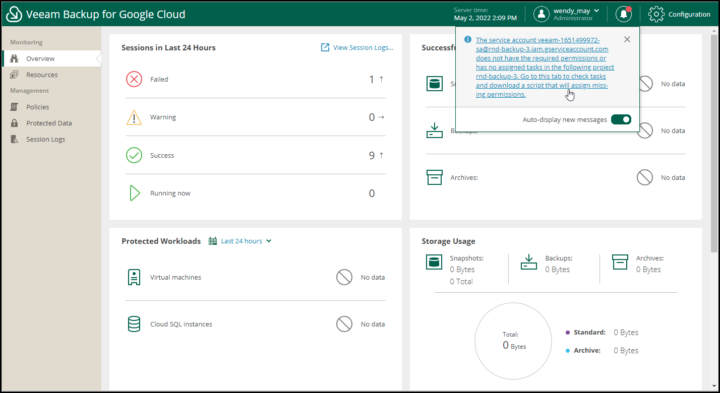
Task: Click the wendy_may user avatar icon
Action: 541,14
